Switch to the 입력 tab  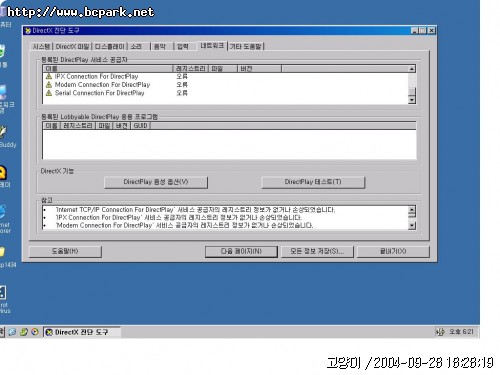pyautogui.click(x=185, y=47)
